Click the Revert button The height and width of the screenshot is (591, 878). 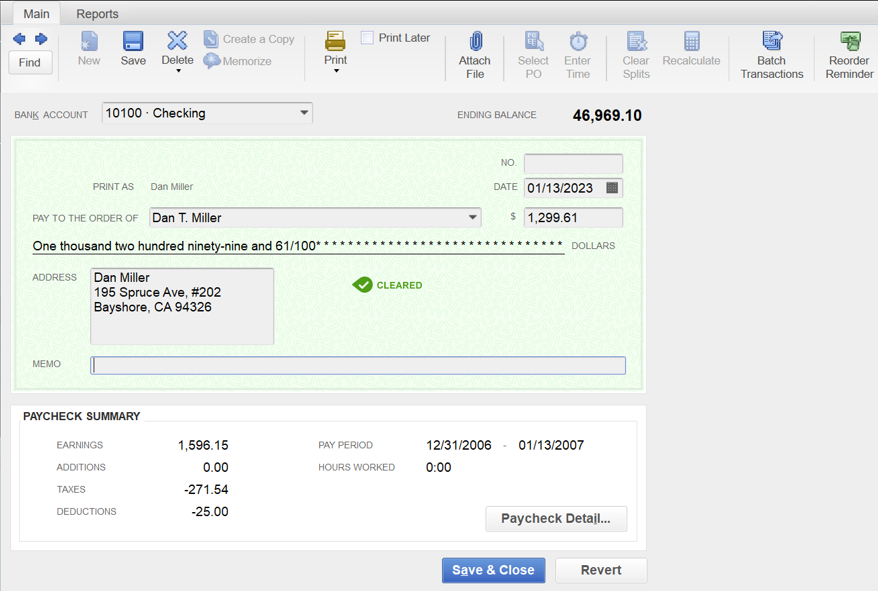pyautogui.click(x=600, y=570)
